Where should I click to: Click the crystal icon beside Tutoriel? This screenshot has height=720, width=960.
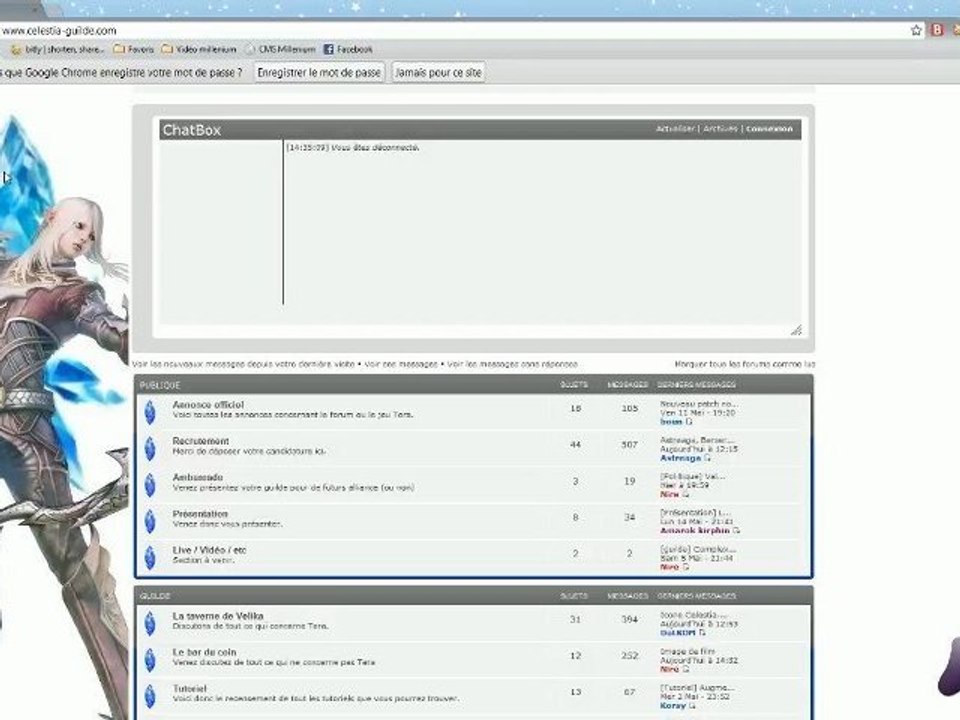150,696
